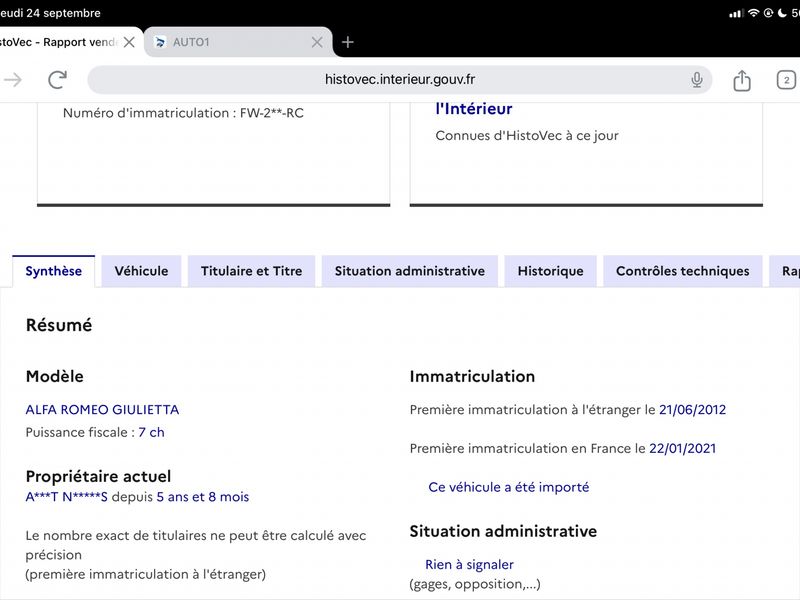
Task: Tap the histovec.interieur.gouv.fr address field
Action: coord(400,80)
